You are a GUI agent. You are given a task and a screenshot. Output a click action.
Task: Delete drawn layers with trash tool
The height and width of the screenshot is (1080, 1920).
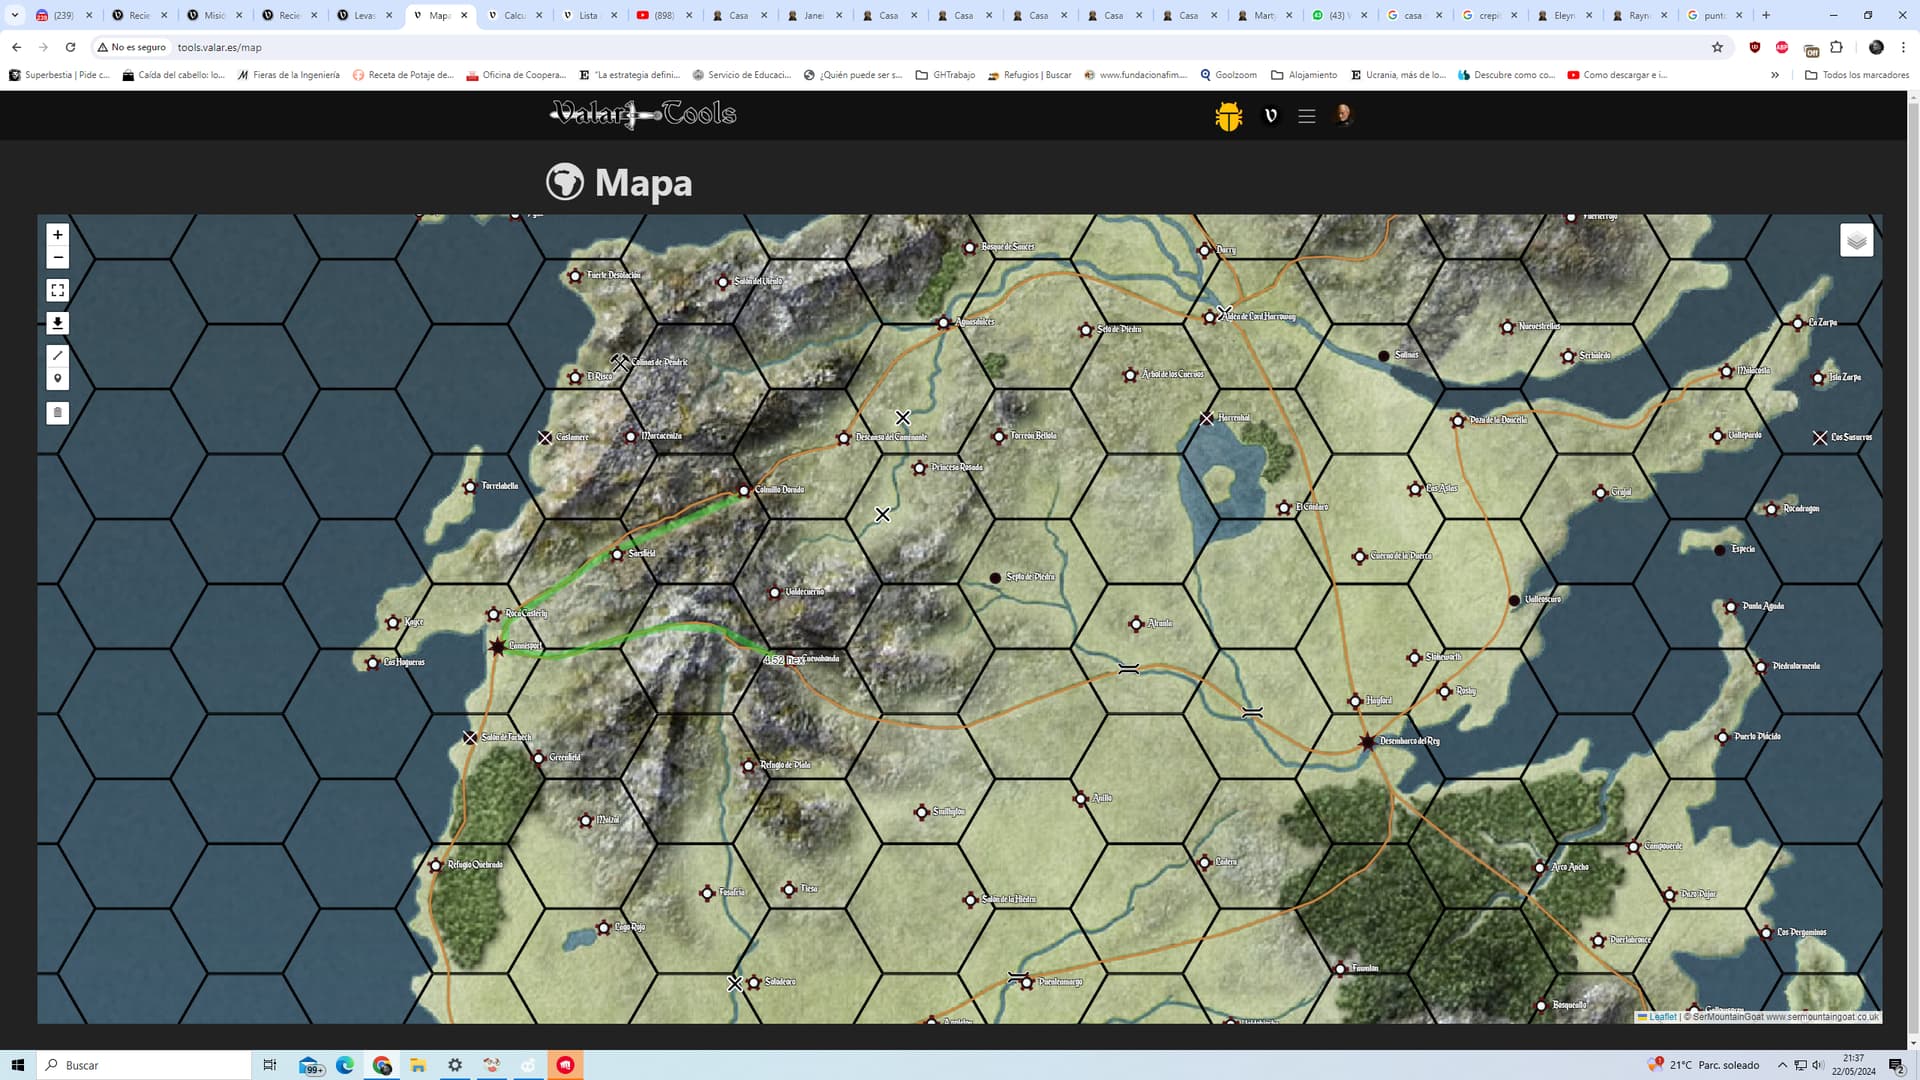coord(57,412)
